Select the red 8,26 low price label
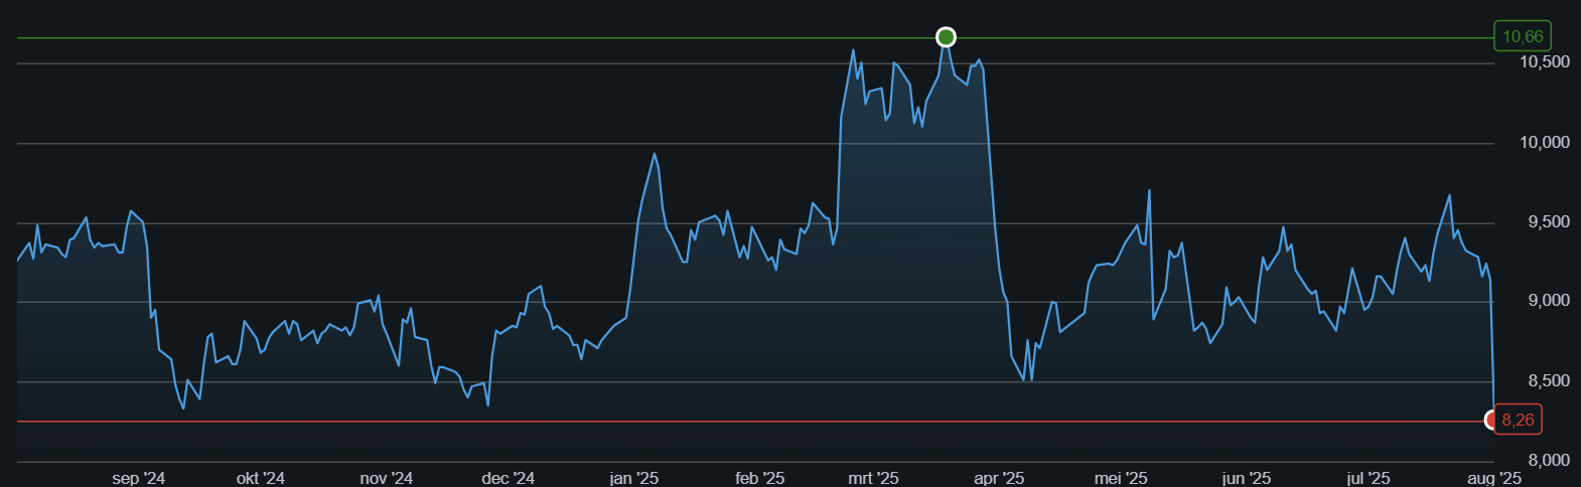 (1517, 420)
